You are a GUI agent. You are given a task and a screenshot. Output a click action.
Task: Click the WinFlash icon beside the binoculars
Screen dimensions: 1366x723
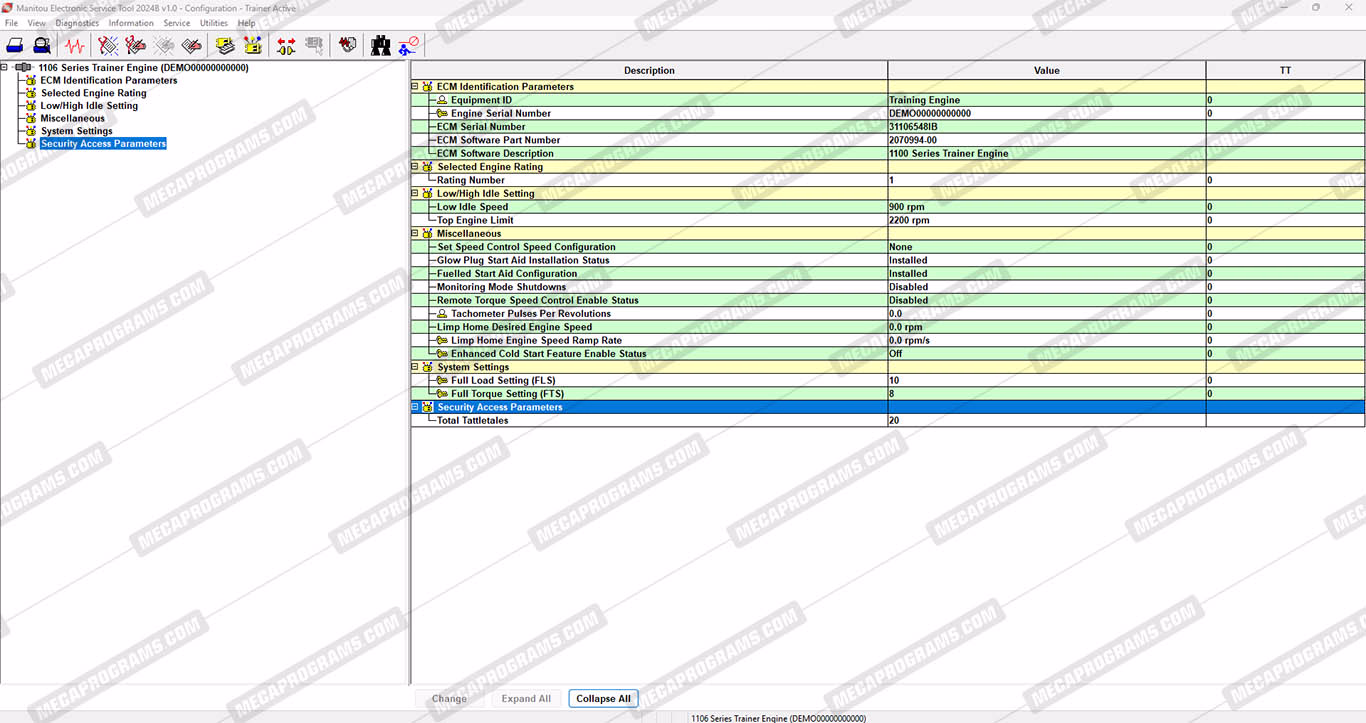click(x=409, y=45)
